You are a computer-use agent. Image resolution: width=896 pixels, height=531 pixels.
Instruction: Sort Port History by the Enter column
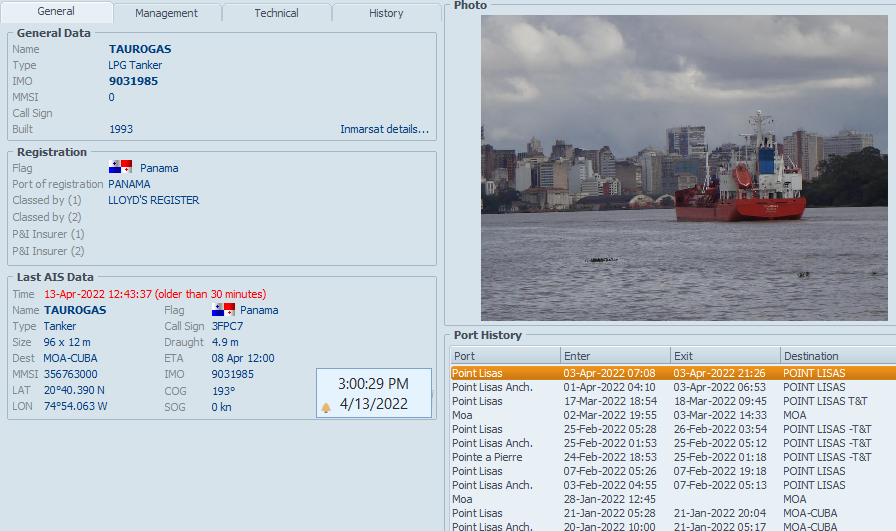[x=615, y=356]
